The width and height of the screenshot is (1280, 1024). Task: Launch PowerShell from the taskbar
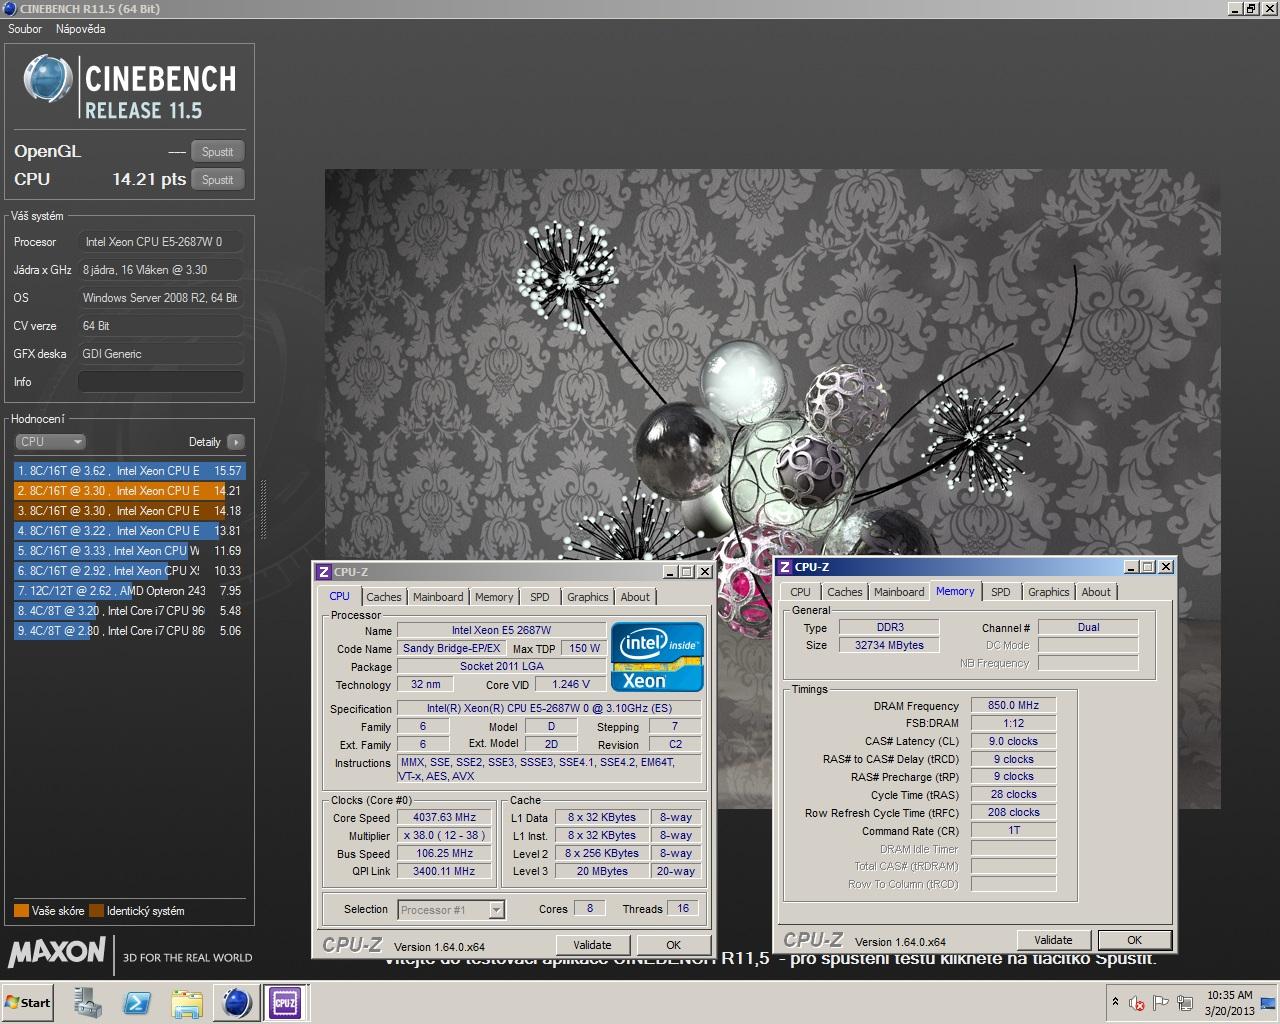click(x=137, y=1003)
